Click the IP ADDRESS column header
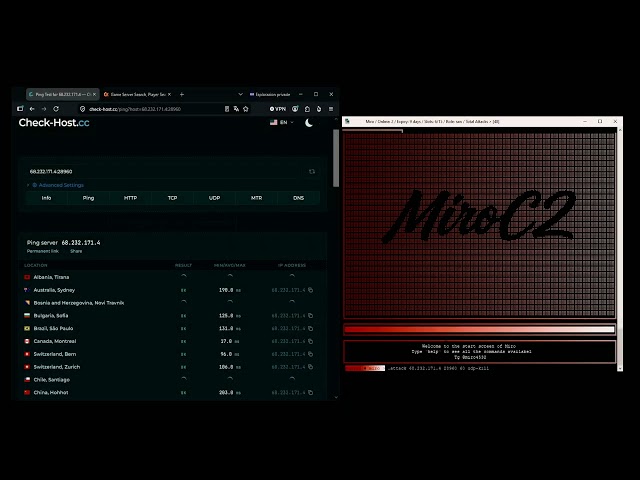The width and height of the screenshot is (640, 480). coord(292,265)
